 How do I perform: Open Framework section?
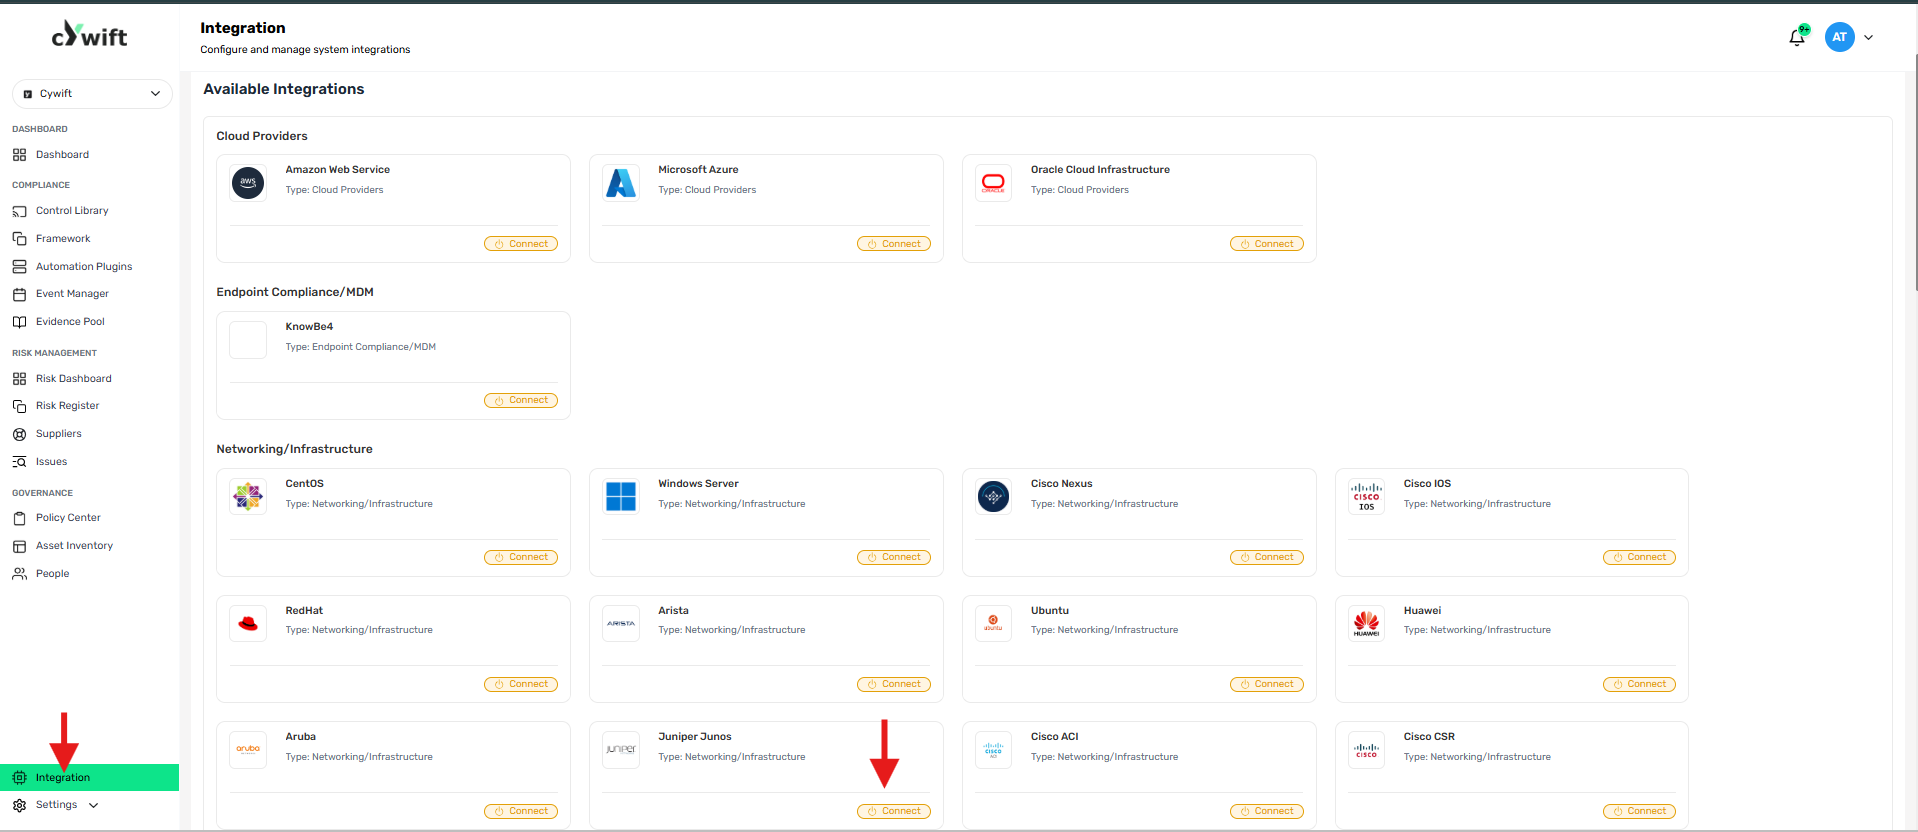point(63,239)
